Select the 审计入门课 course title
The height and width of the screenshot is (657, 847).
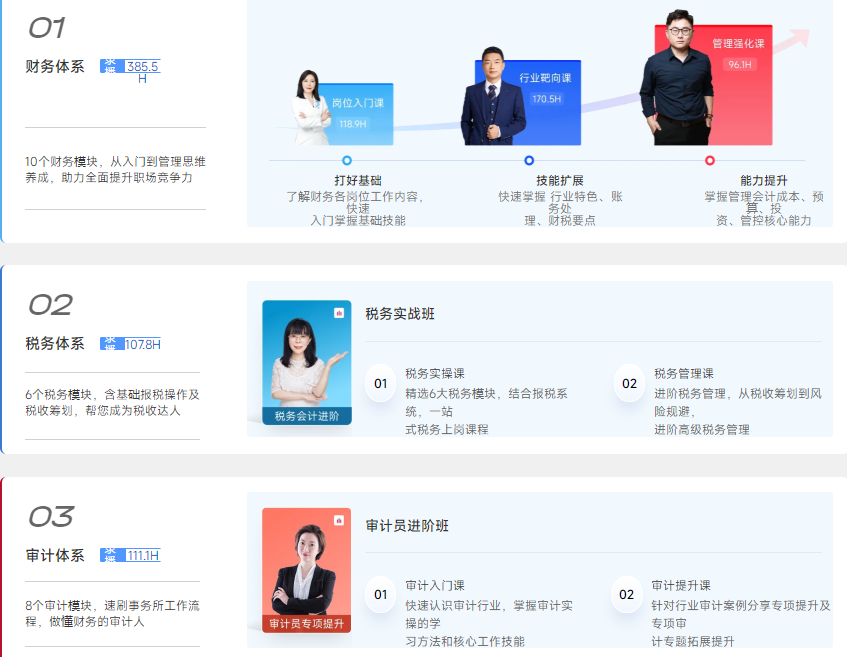pyautogui.click(x=435, y=585)
